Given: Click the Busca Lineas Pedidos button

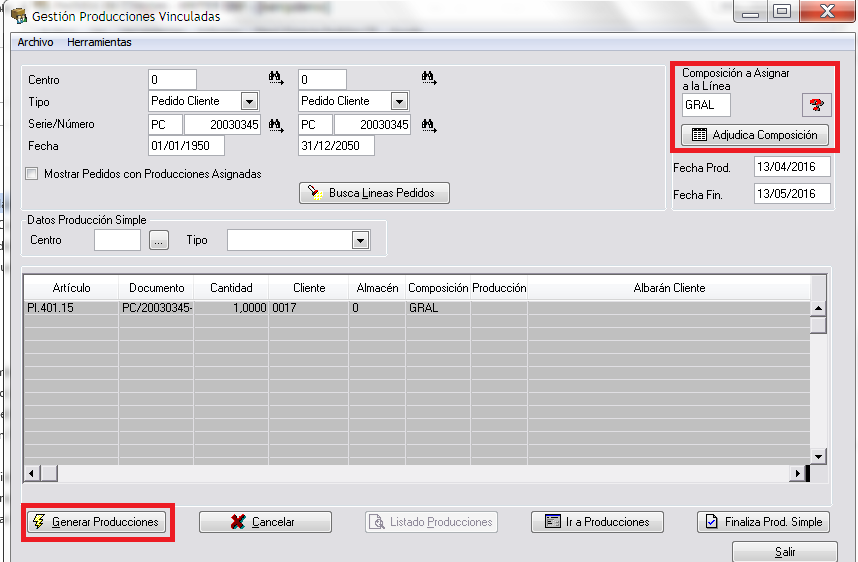Looking at the screenshot, I should 374,193.
